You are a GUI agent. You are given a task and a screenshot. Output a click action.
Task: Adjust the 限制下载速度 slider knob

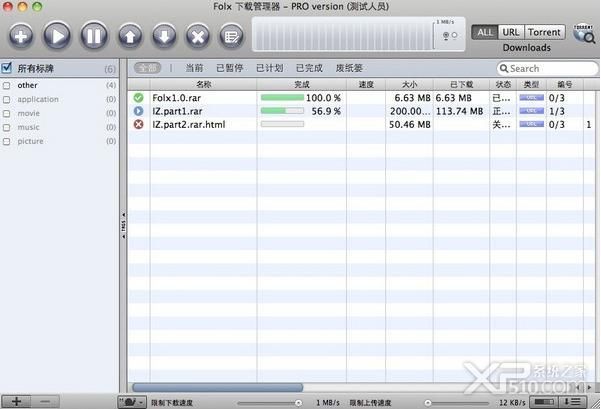coord(298,403)
